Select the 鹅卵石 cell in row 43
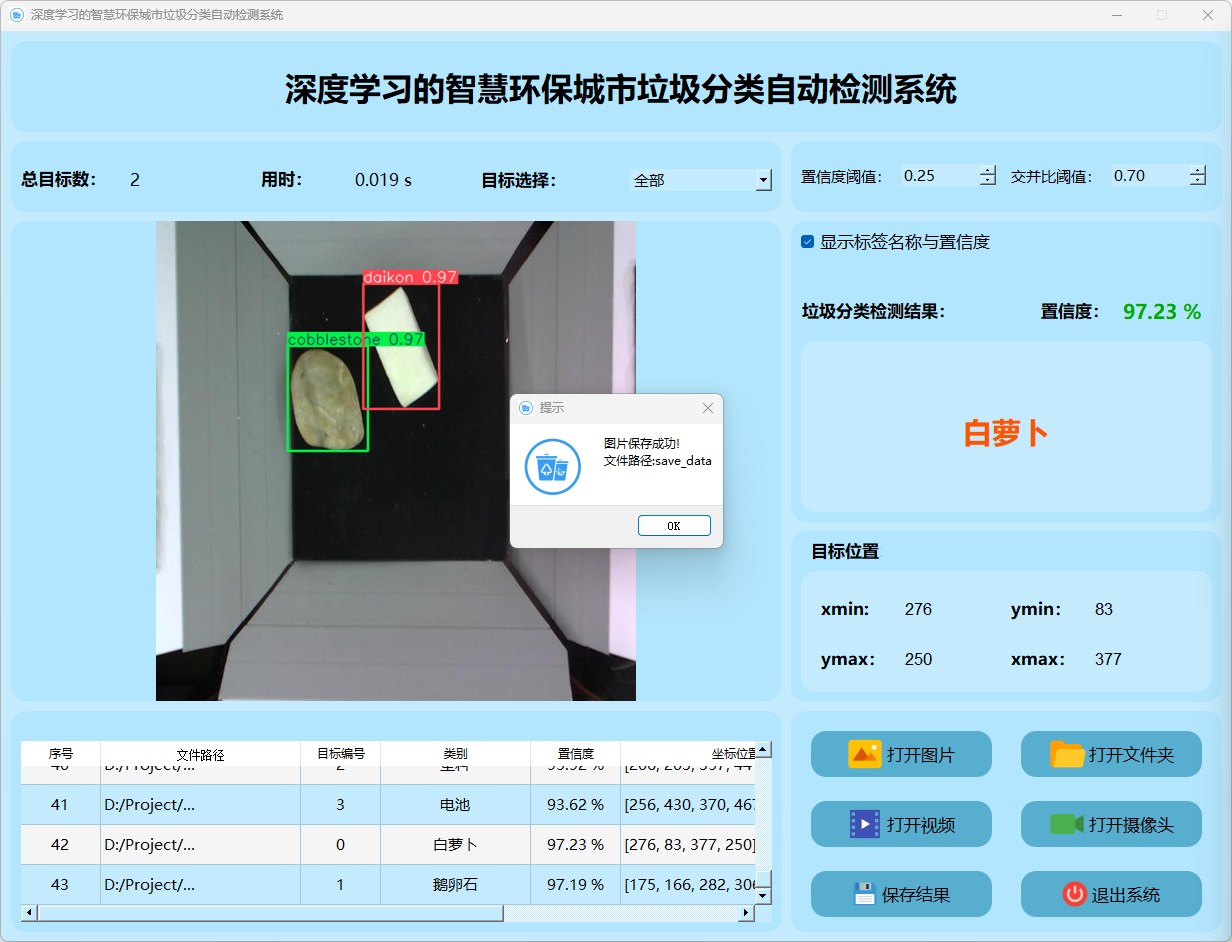Screen dimensions: 1232x942 click(455, 885)
